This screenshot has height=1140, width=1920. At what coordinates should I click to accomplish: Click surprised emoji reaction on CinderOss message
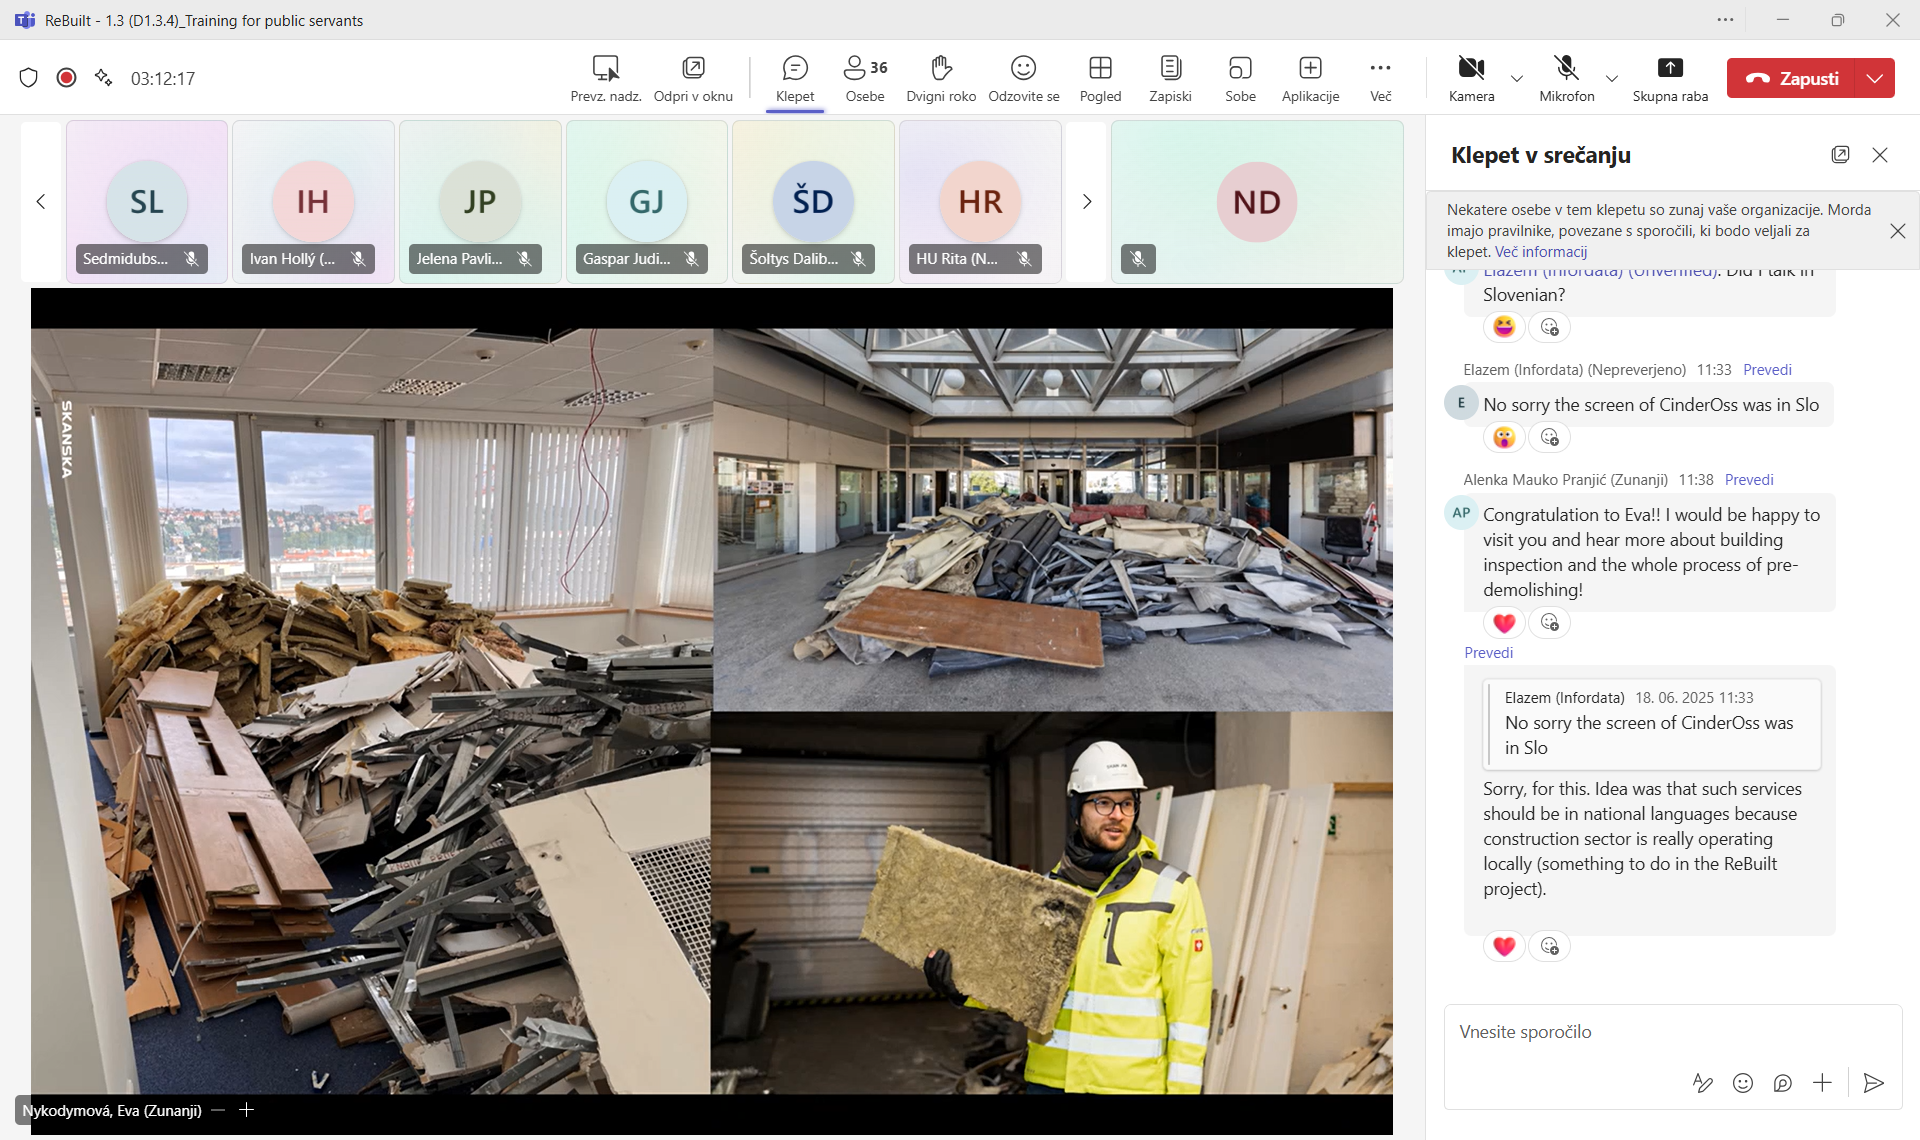click(x=1504, y=437)
